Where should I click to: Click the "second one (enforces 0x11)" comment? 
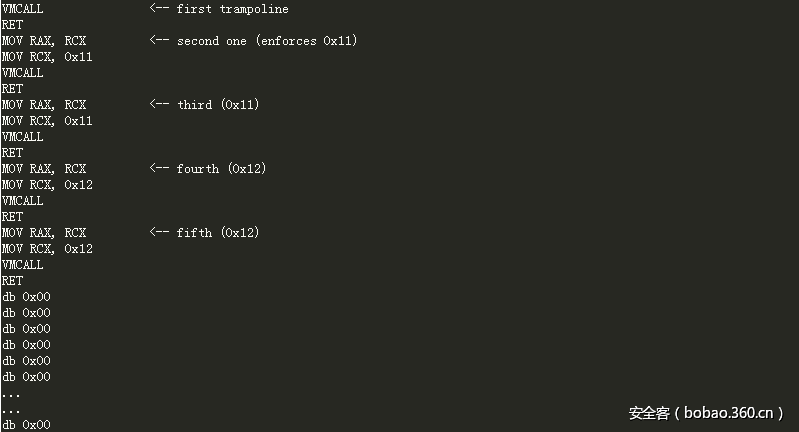267,41
